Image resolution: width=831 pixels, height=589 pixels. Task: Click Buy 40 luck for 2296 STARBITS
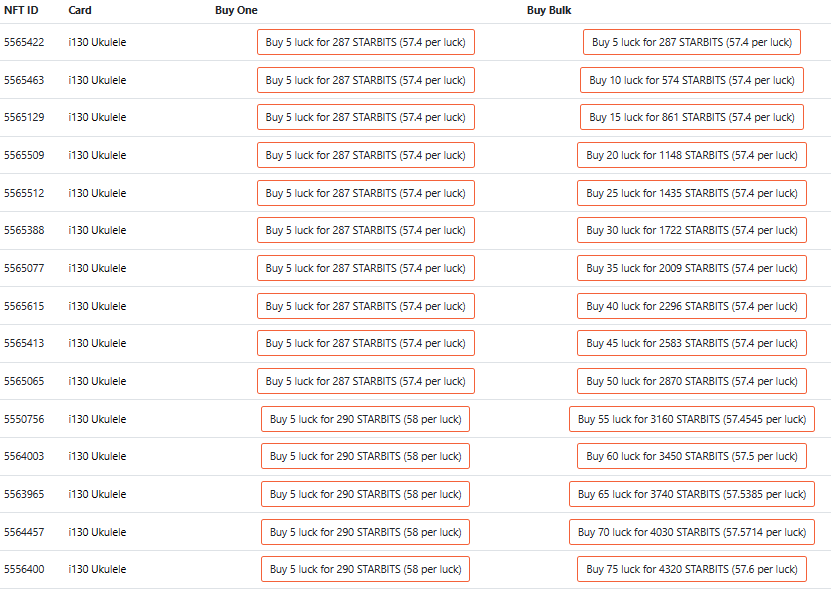pos(691,306)
